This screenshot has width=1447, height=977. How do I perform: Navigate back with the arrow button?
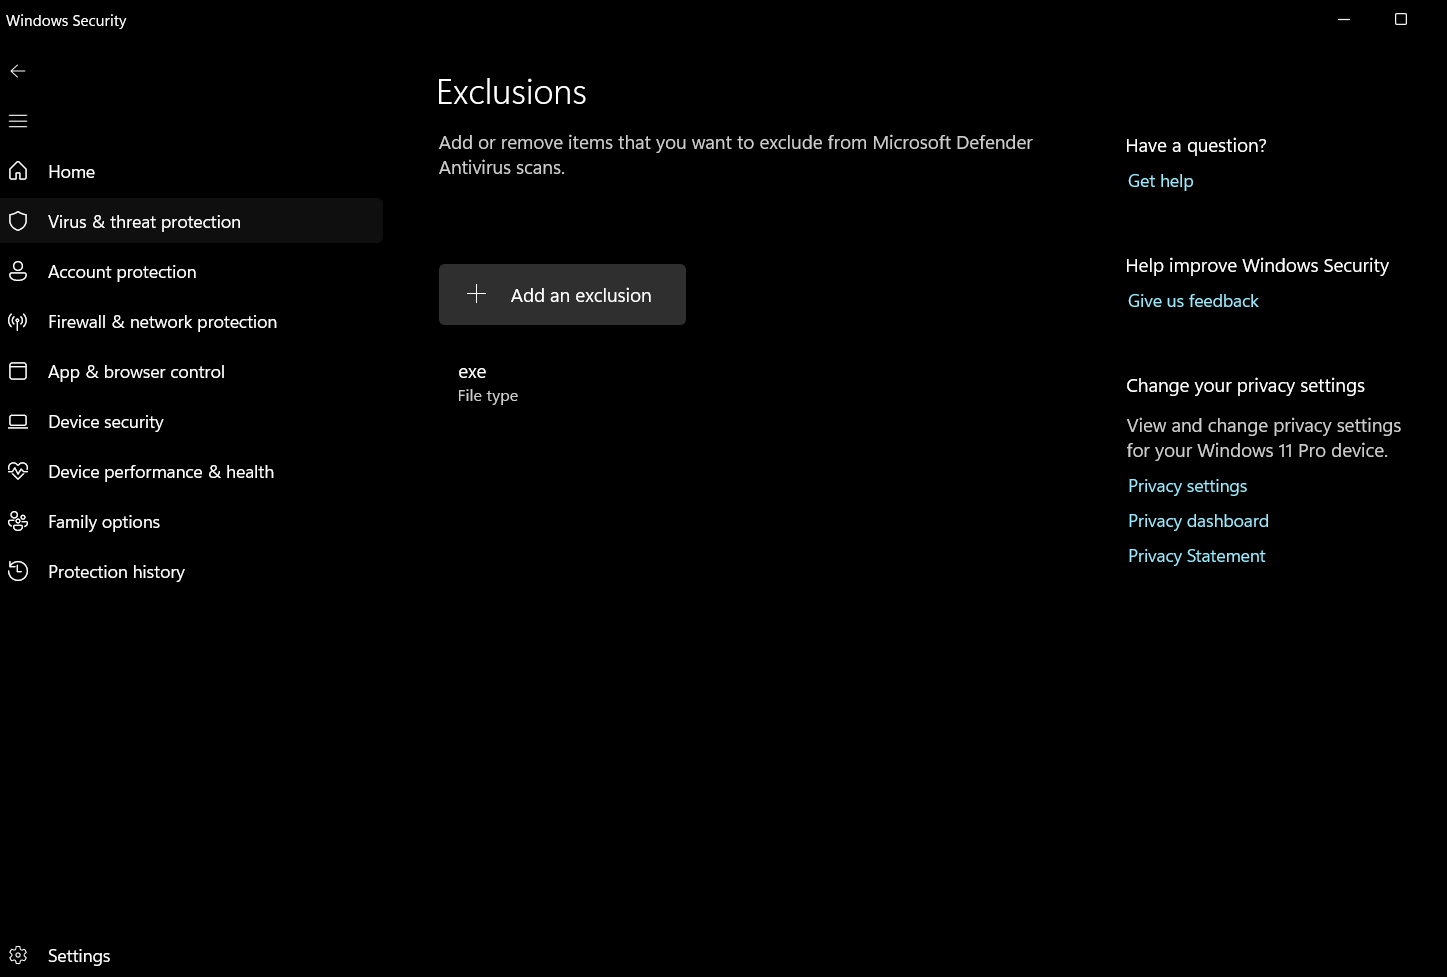(18, 70)
